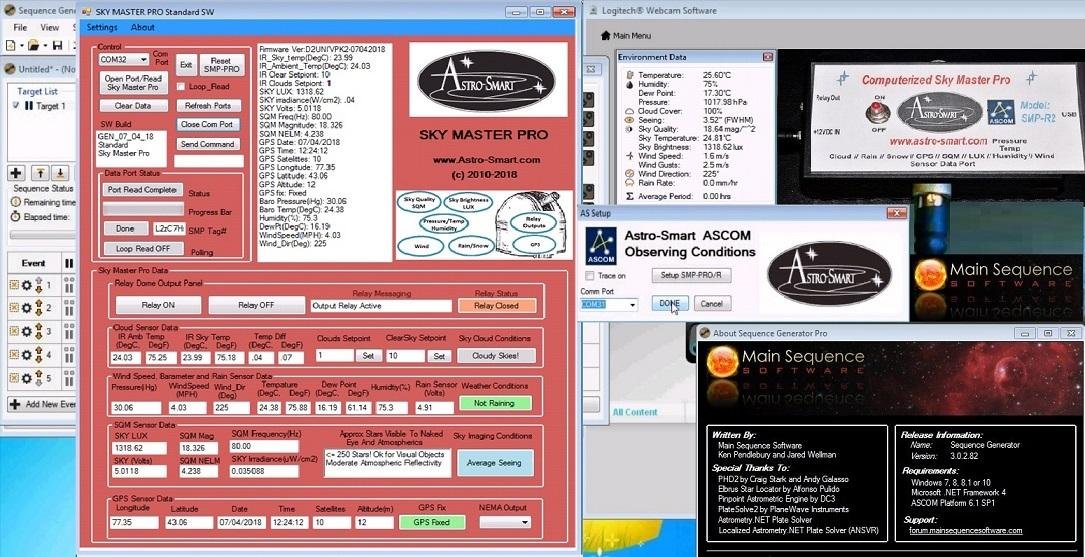This screenshot has height=557, width=1085.
Task: Click the Exit button in Control group
Action: pyautogui.click(x=185, y=65)
